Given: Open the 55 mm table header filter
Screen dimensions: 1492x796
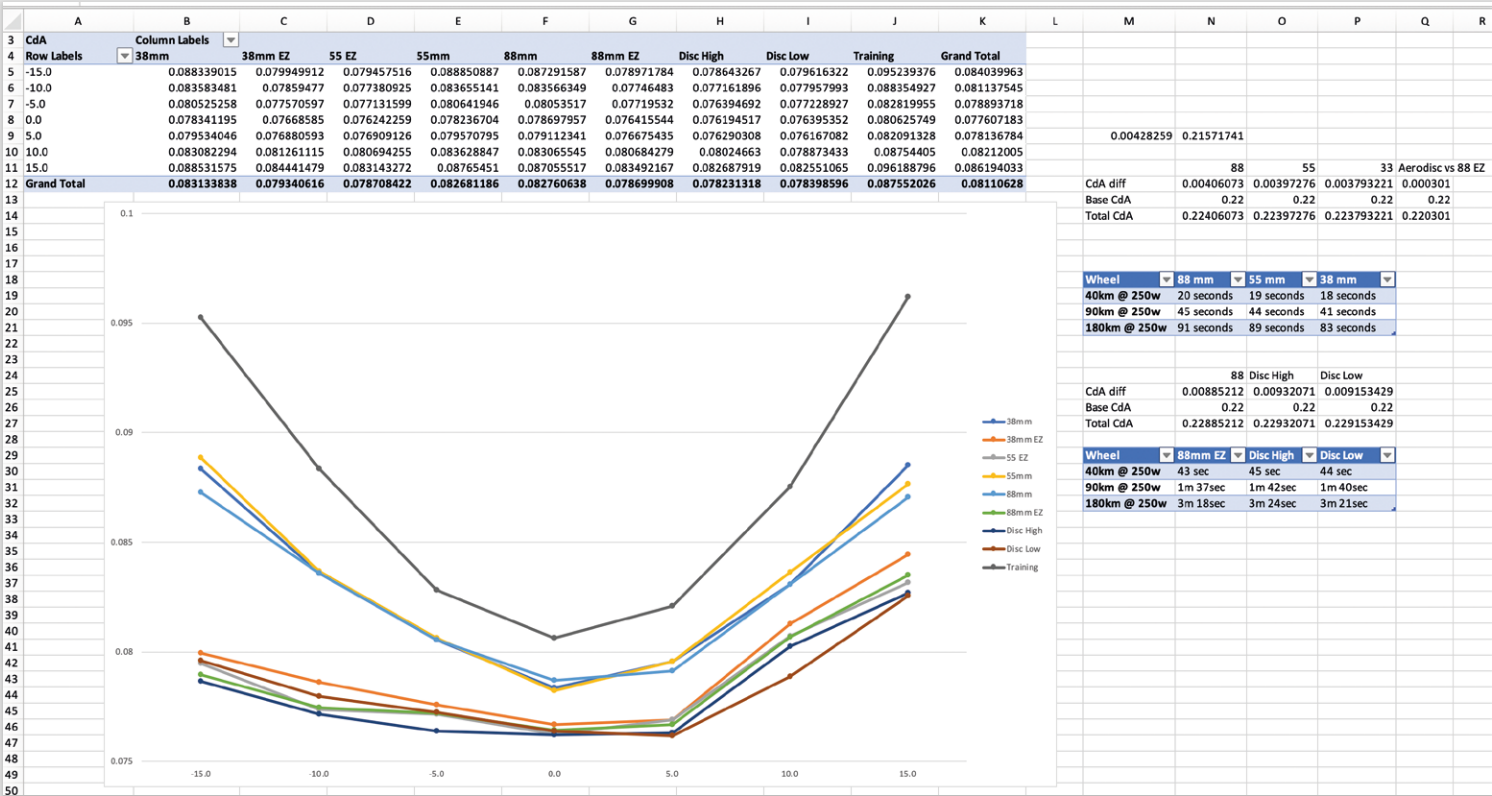Looking at the screenshot, I should tap(1308, 280).
